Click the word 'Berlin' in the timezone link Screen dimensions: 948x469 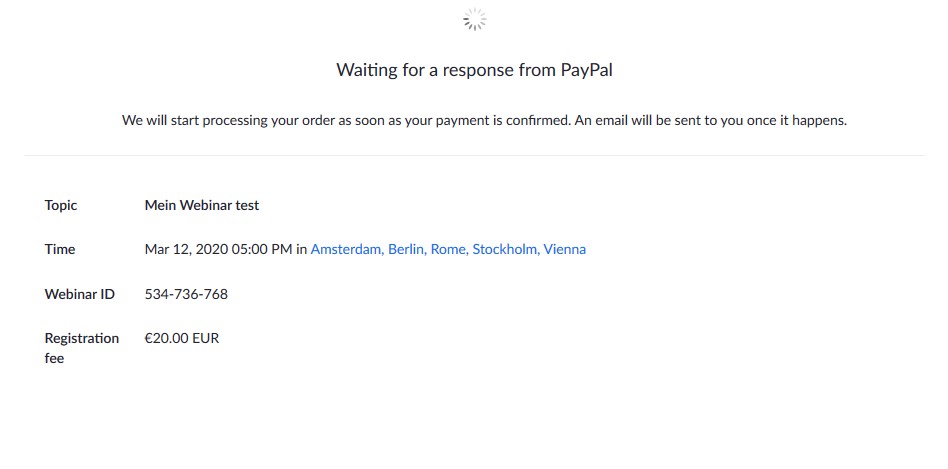407,249
